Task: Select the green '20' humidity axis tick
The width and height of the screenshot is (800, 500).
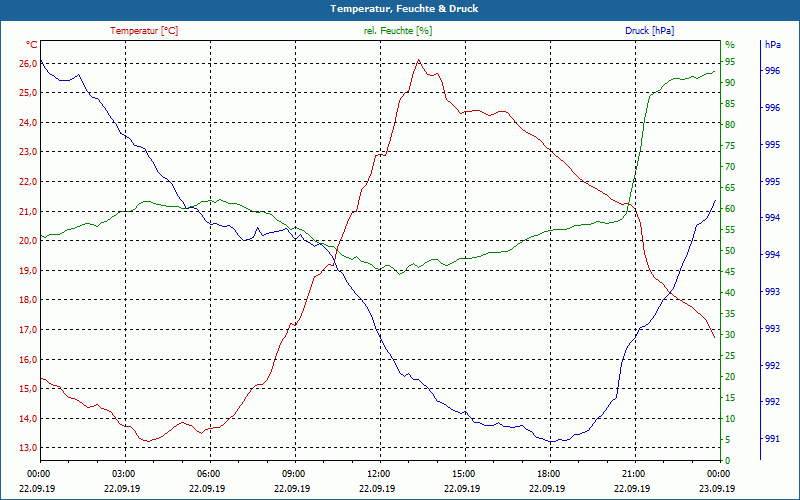Action: [x=730, y=377]
